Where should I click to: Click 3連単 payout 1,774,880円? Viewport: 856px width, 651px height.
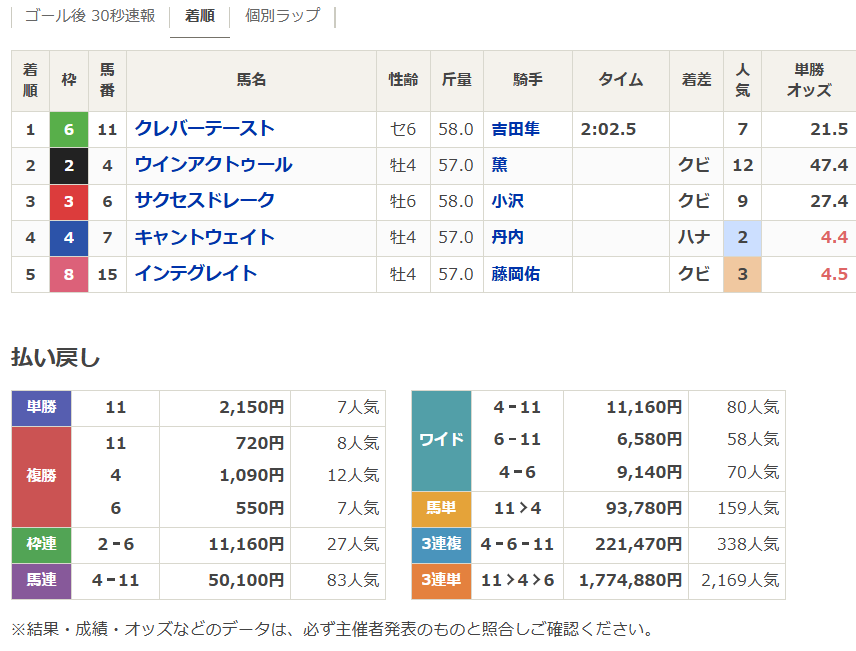tap(631, 581)
